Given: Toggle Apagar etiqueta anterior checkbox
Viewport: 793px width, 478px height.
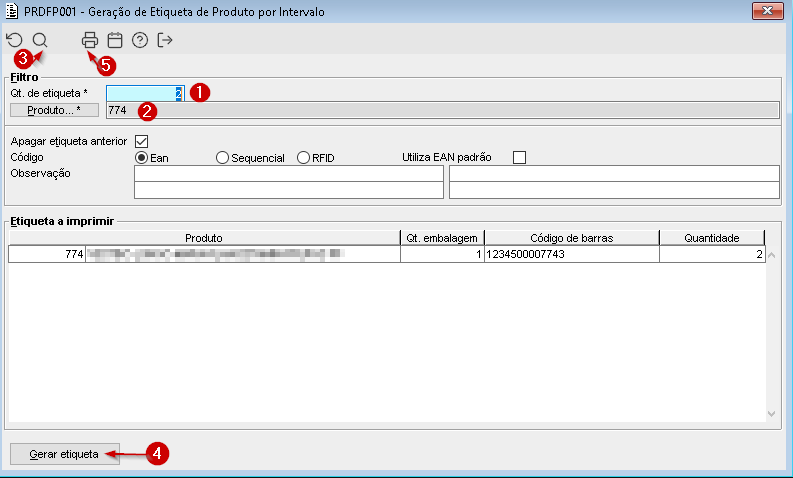Looking at the screenshot, I should coord(142,141).
